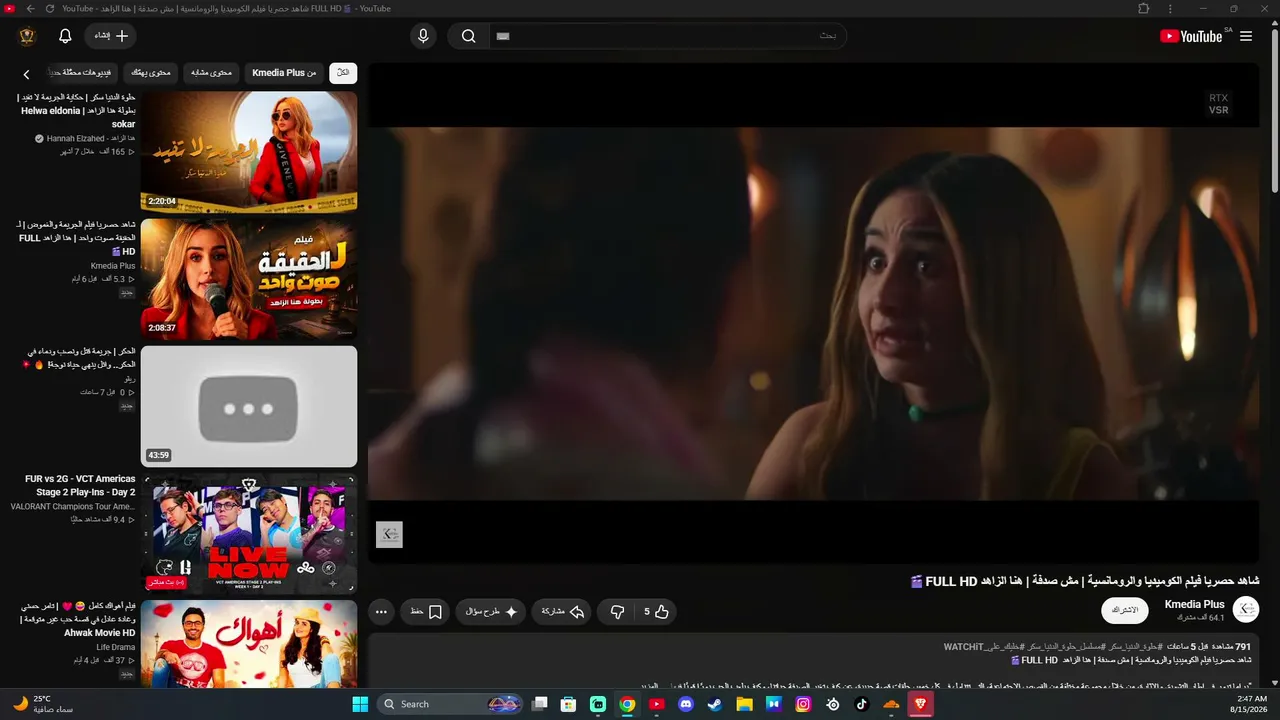Image resolution: width=1280 pixels, height=720 pixels.
Task: Start voice search with the microphone
Action: pos(423,36)
